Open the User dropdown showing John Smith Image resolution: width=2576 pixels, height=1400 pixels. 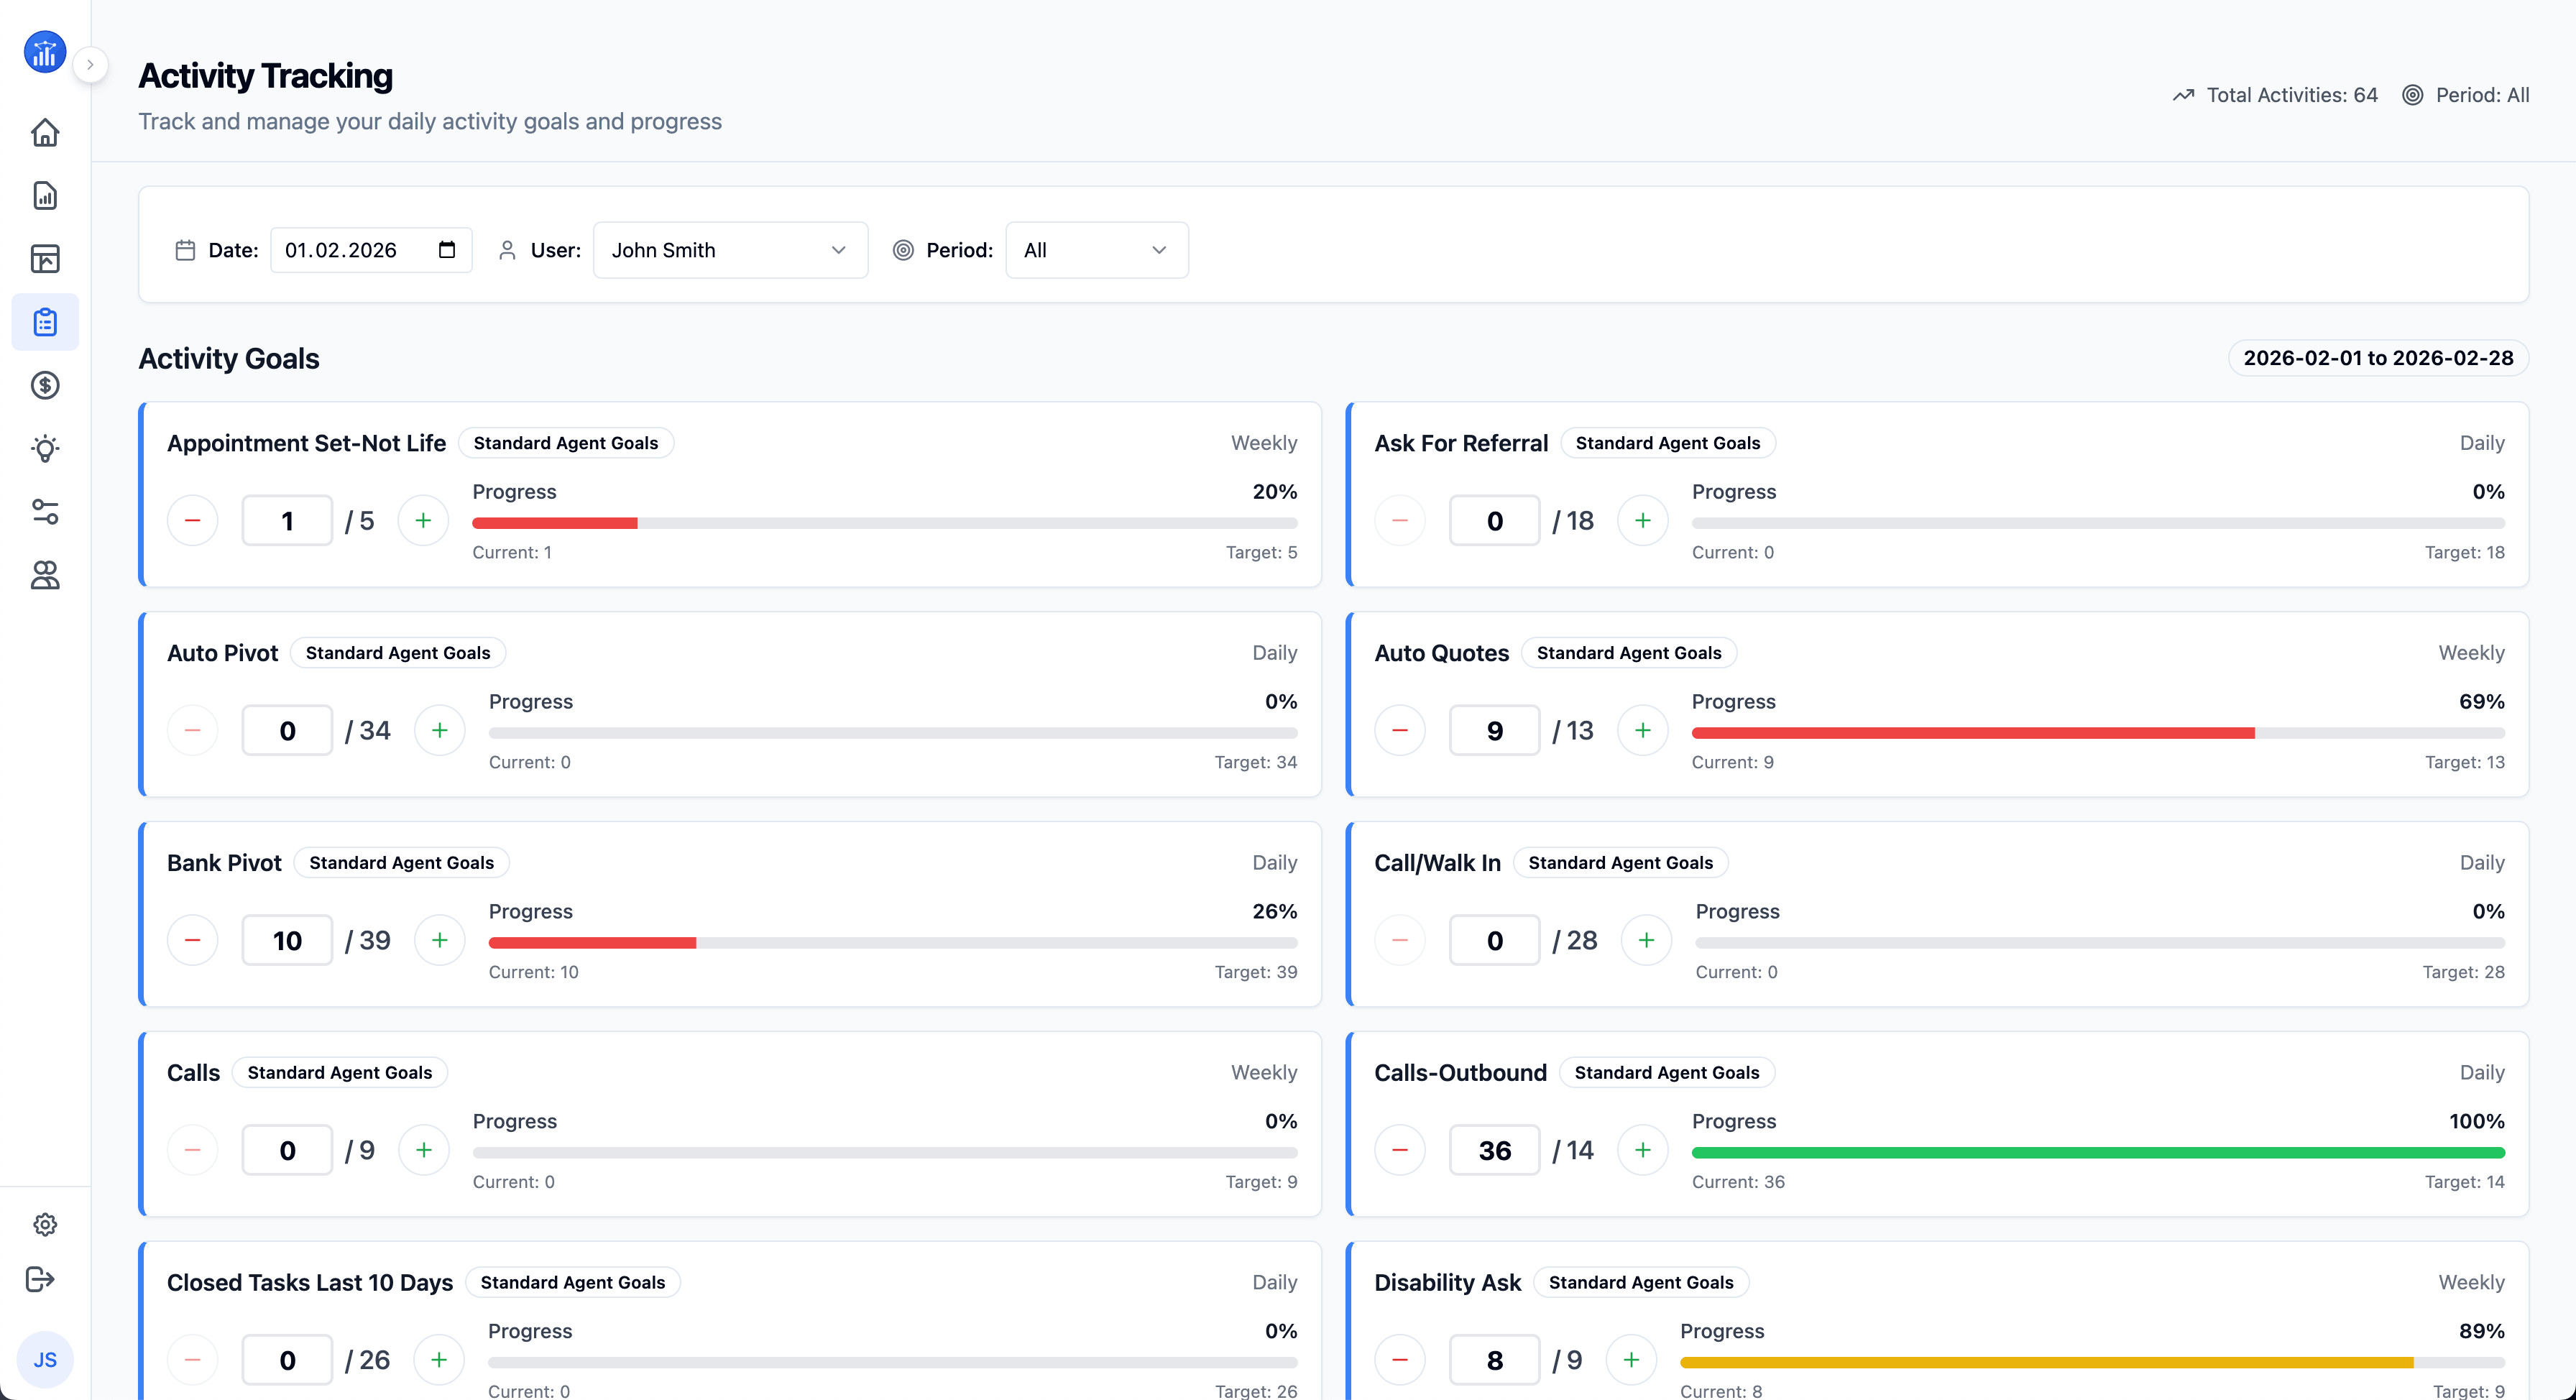(x=730, y=250)
